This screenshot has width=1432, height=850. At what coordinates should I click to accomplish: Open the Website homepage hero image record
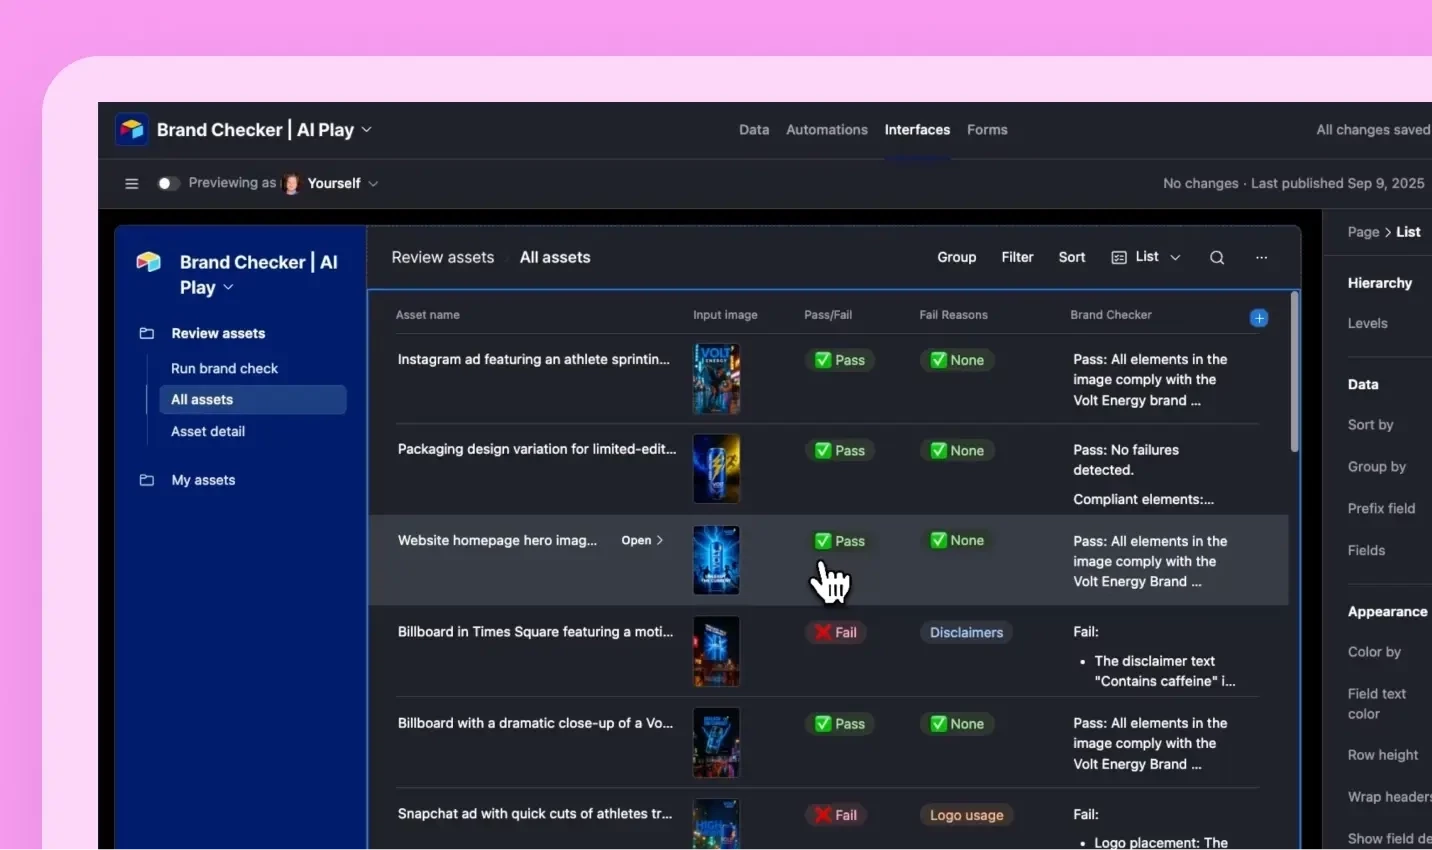coord(643,541)
